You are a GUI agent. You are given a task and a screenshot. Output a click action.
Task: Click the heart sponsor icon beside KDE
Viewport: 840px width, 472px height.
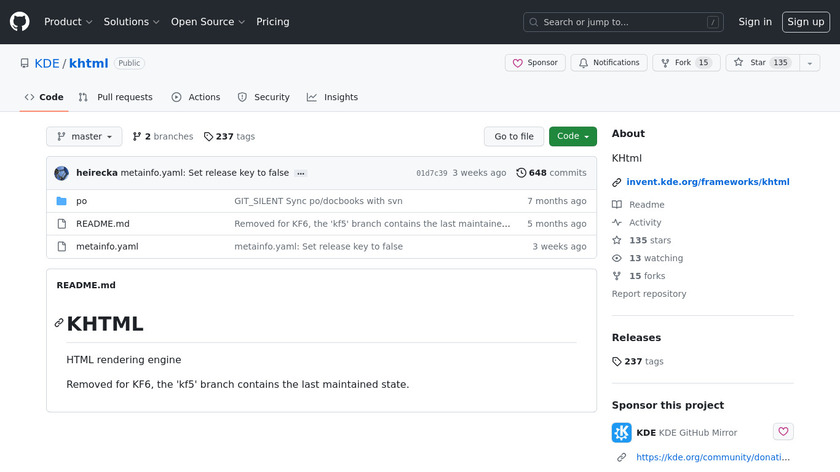coord(783,432)
